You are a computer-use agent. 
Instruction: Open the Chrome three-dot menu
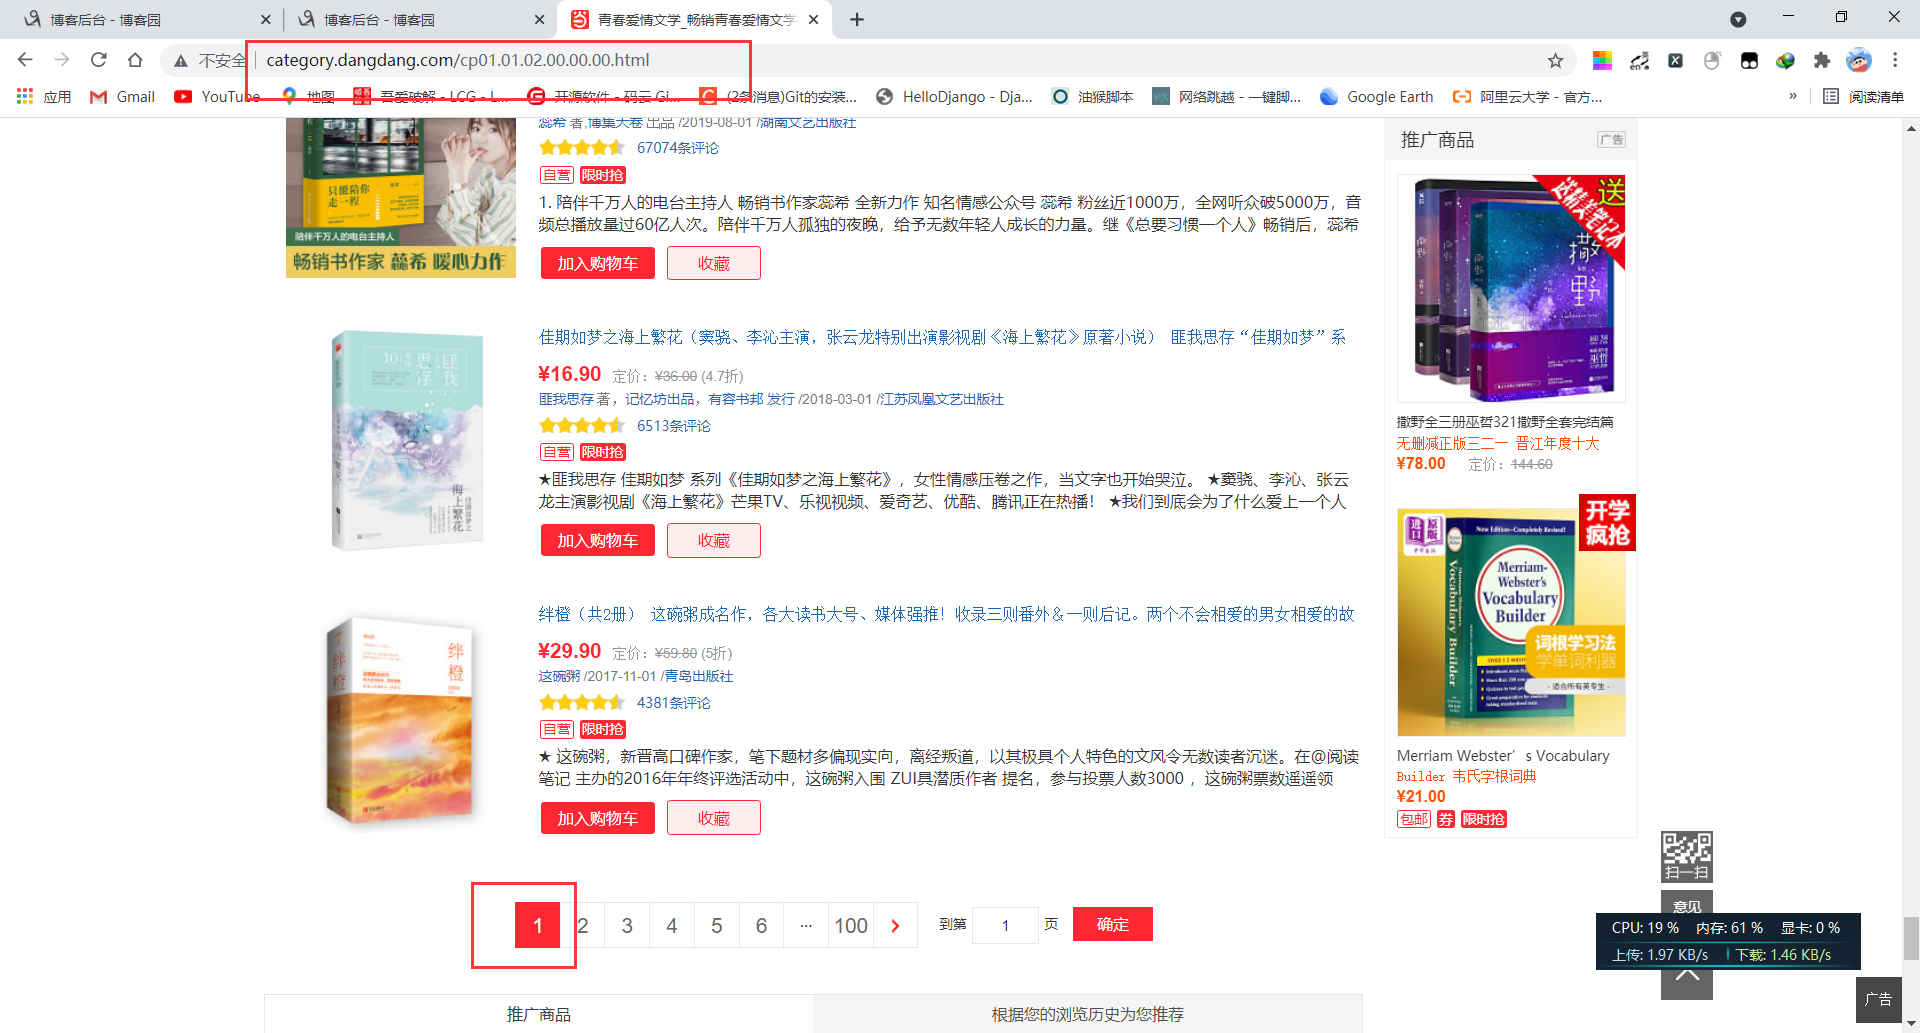(x=1894, y=60)
